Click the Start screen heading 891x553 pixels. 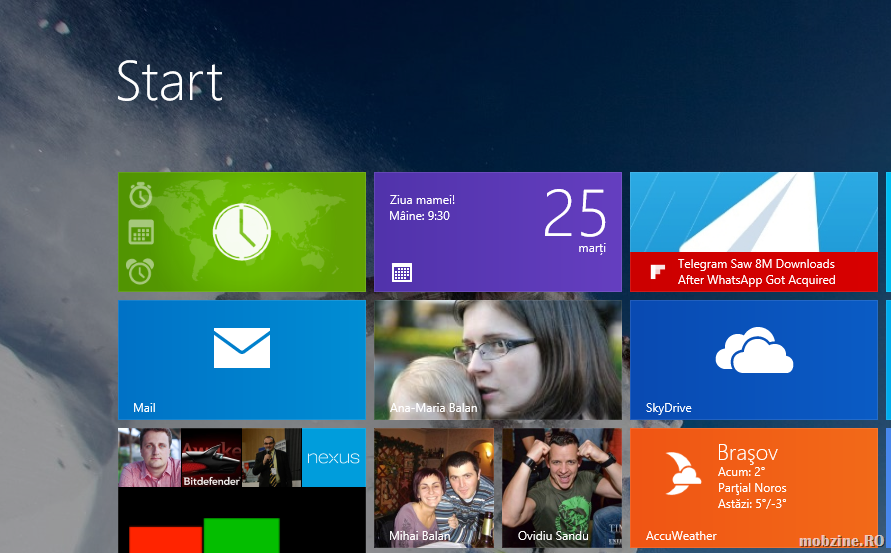pyautogui.click(x=169, y=81)
